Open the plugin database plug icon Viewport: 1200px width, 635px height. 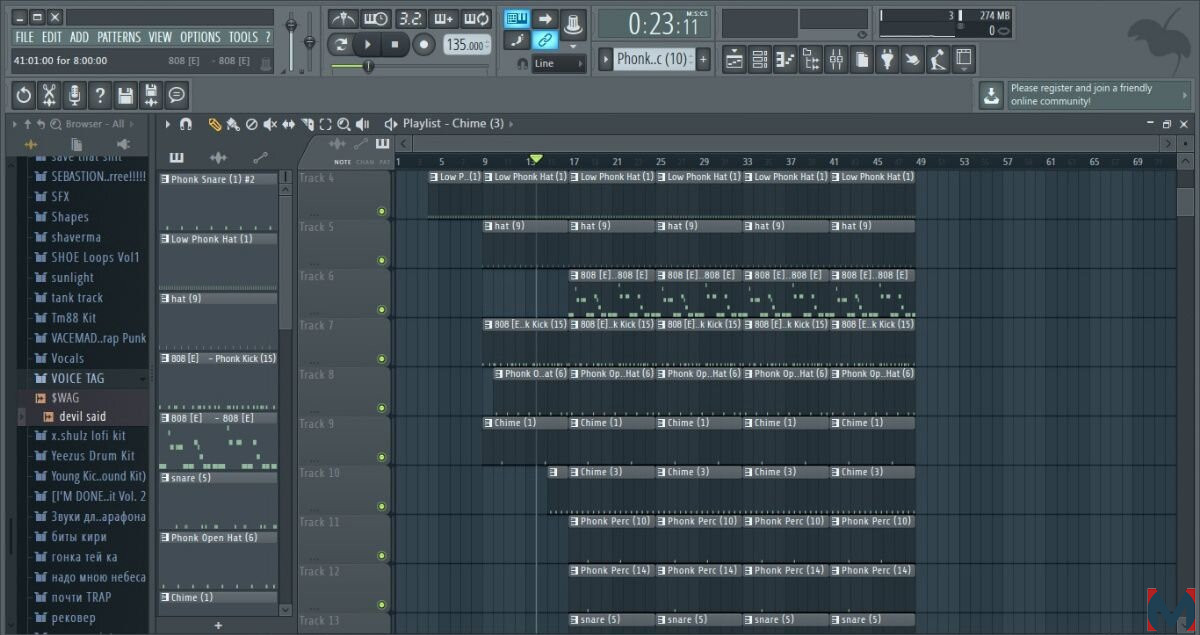887,60
